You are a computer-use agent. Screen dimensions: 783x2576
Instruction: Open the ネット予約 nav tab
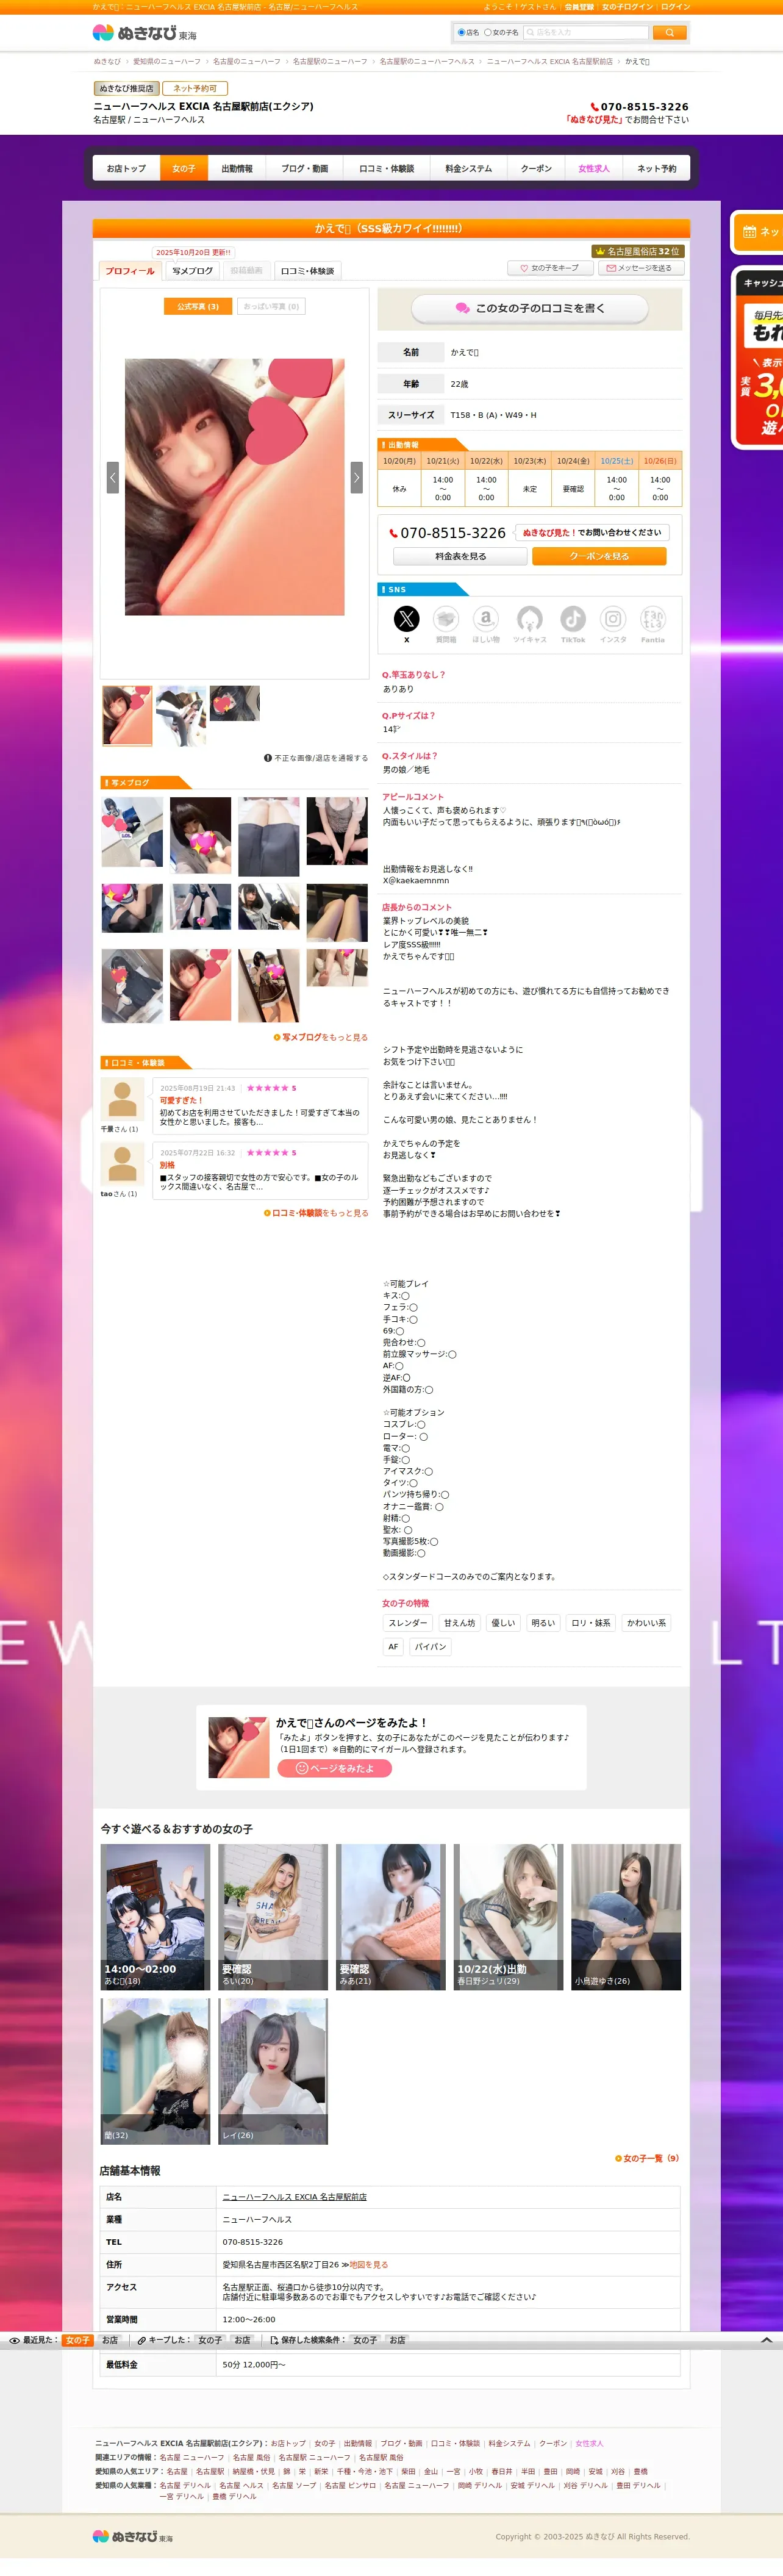[x=656, y=169]
